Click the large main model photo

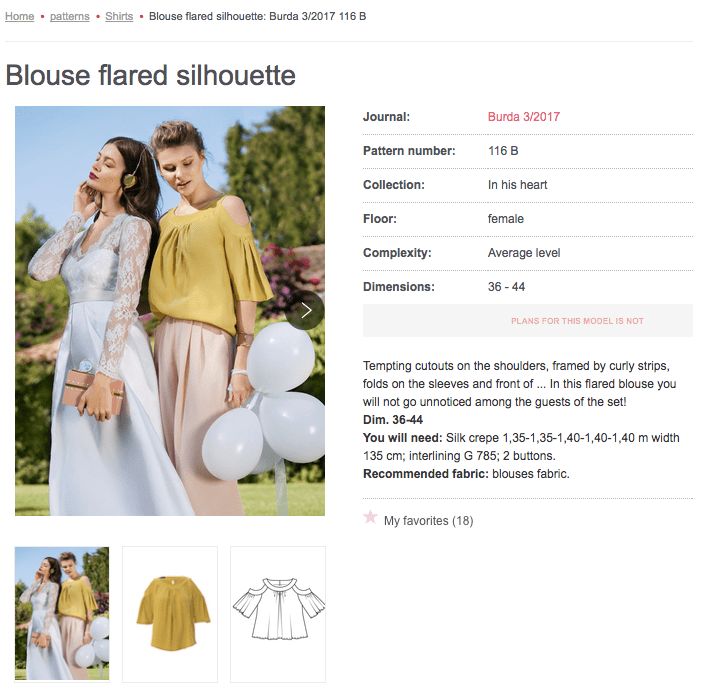[170, 311]
